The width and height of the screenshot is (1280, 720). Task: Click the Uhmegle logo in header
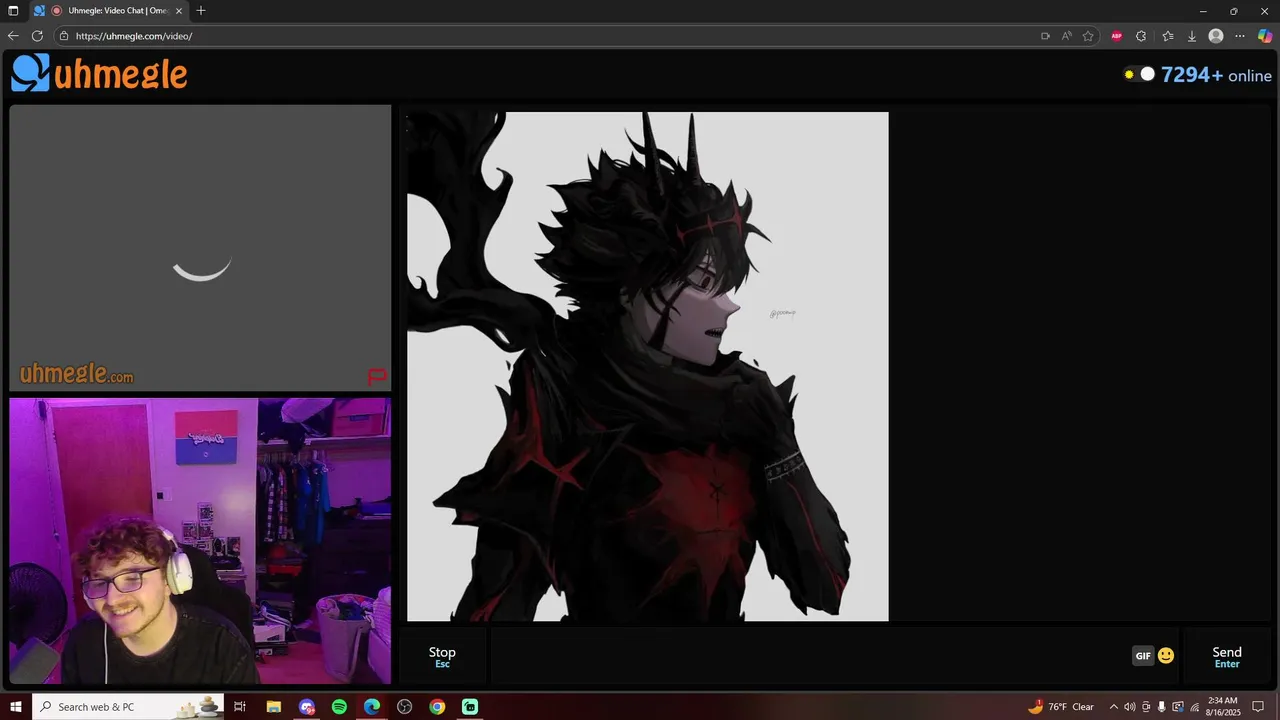pyautogui.click(x=99, y=73)
